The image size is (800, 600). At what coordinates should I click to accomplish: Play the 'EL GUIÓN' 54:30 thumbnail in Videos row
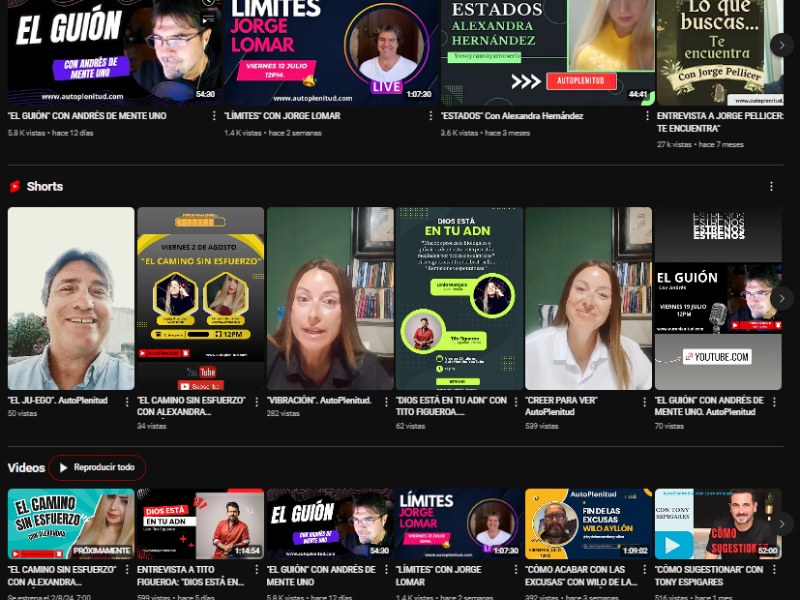point(330,524)
